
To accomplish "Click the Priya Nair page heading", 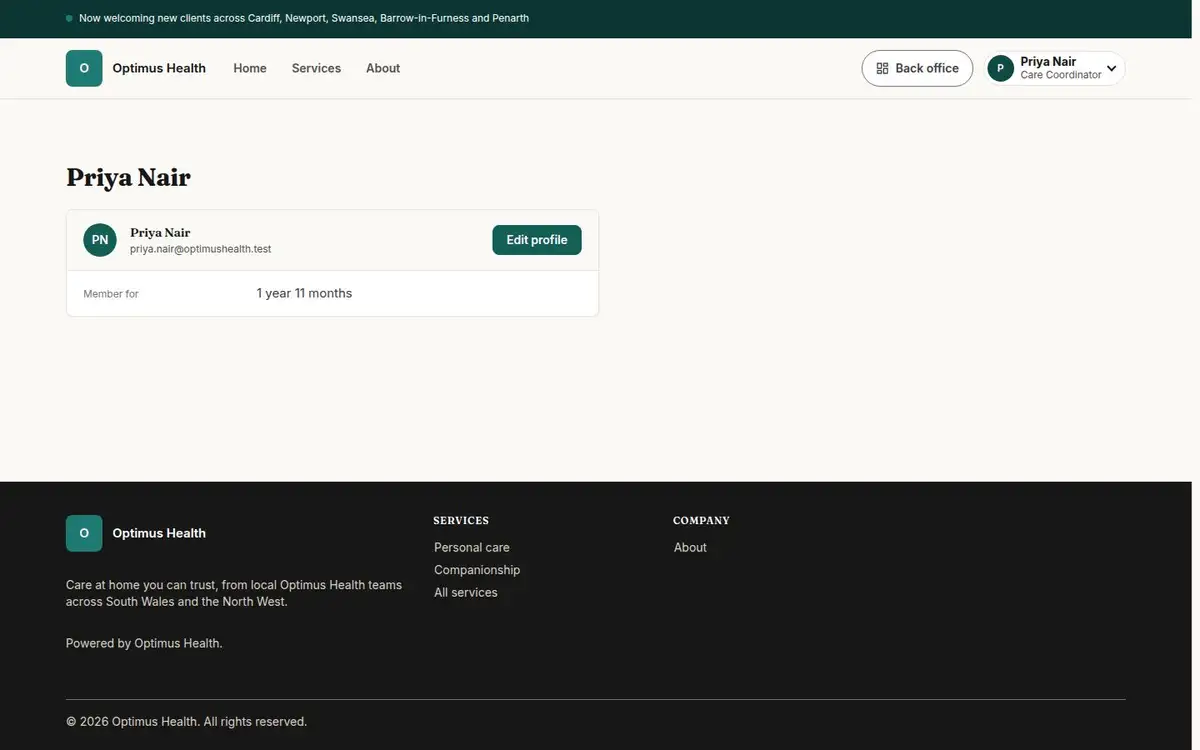I will [128, 177].
